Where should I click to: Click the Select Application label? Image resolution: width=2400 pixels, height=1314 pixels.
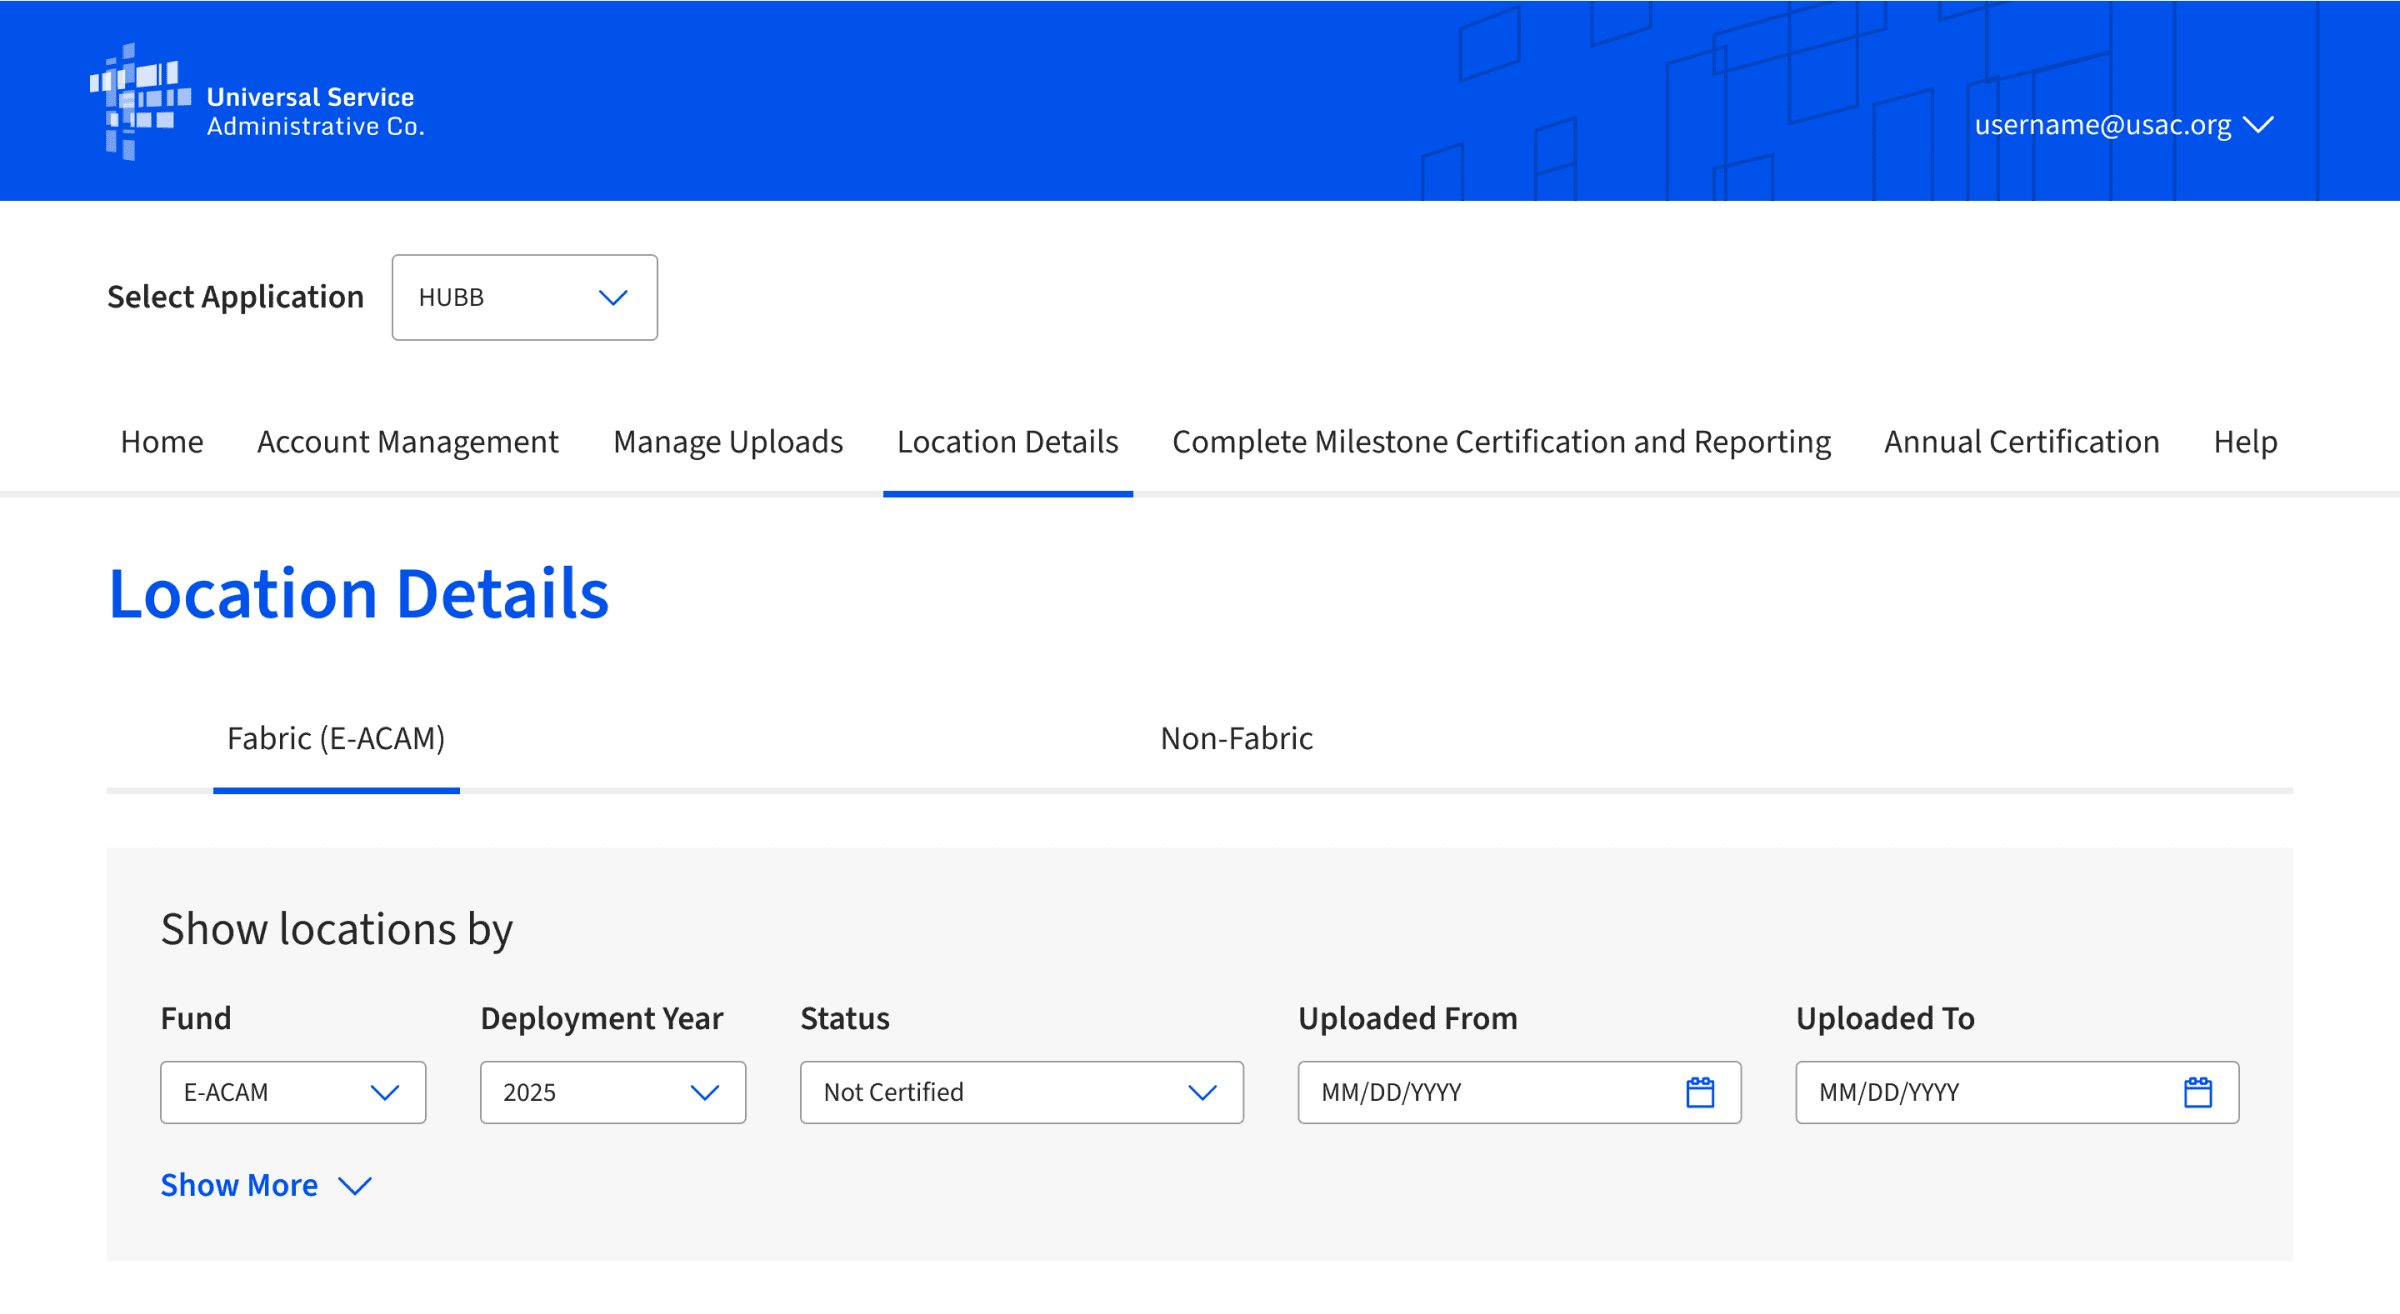[235, 297]
